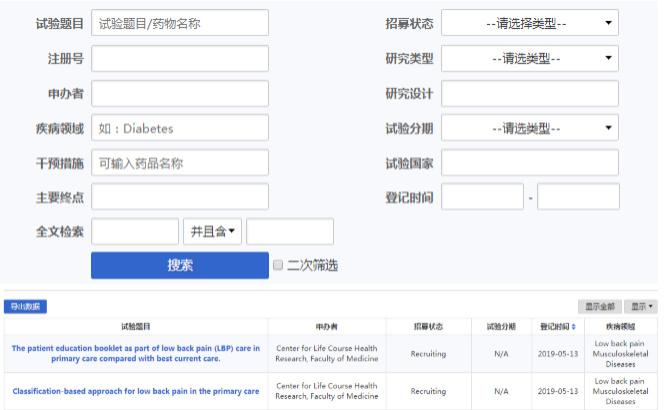Click Recruiting status in Classification-based row
Viewport: 664px width, 410px height.
click(428, 391)
